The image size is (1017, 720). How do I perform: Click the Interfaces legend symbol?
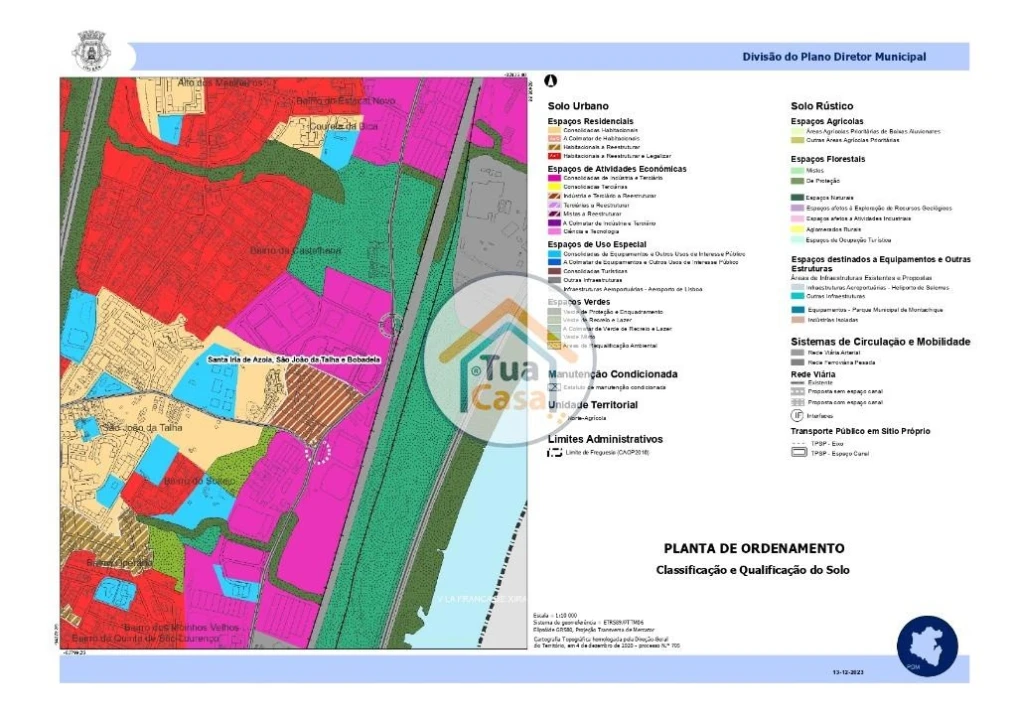click(x=797, y=413)
